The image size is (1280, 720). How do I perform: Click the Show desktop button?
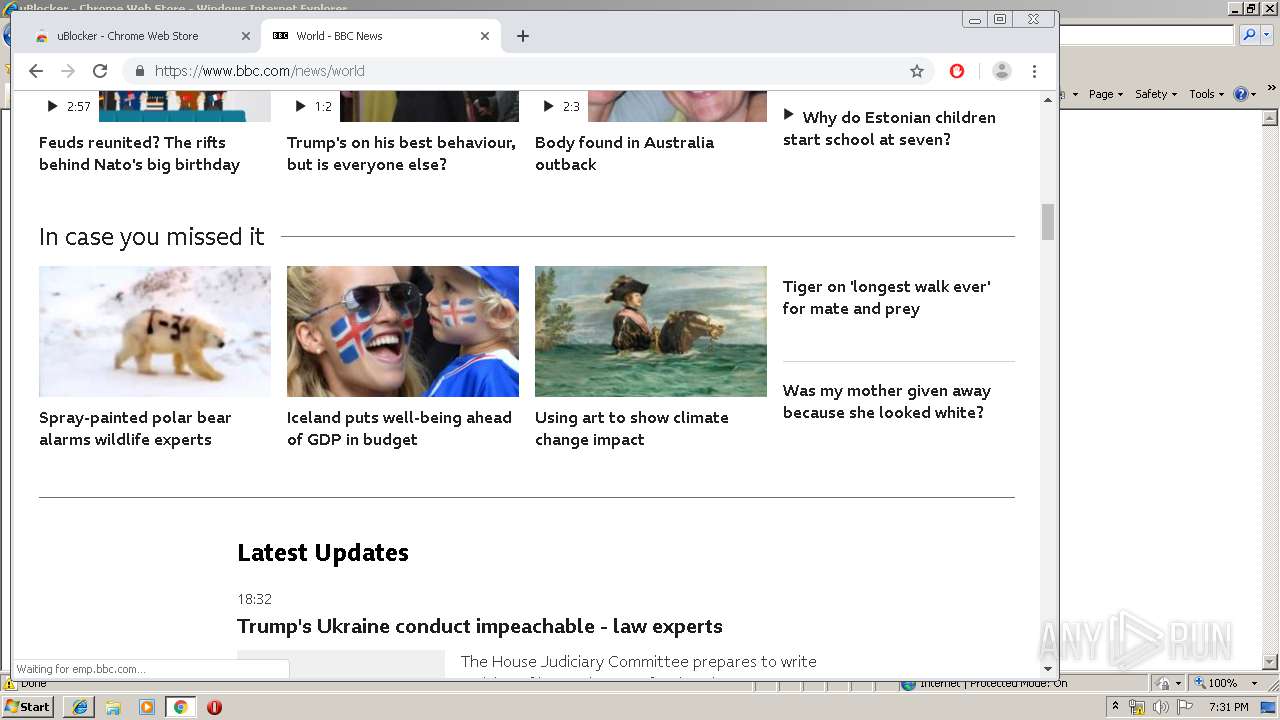(1270, 707)
